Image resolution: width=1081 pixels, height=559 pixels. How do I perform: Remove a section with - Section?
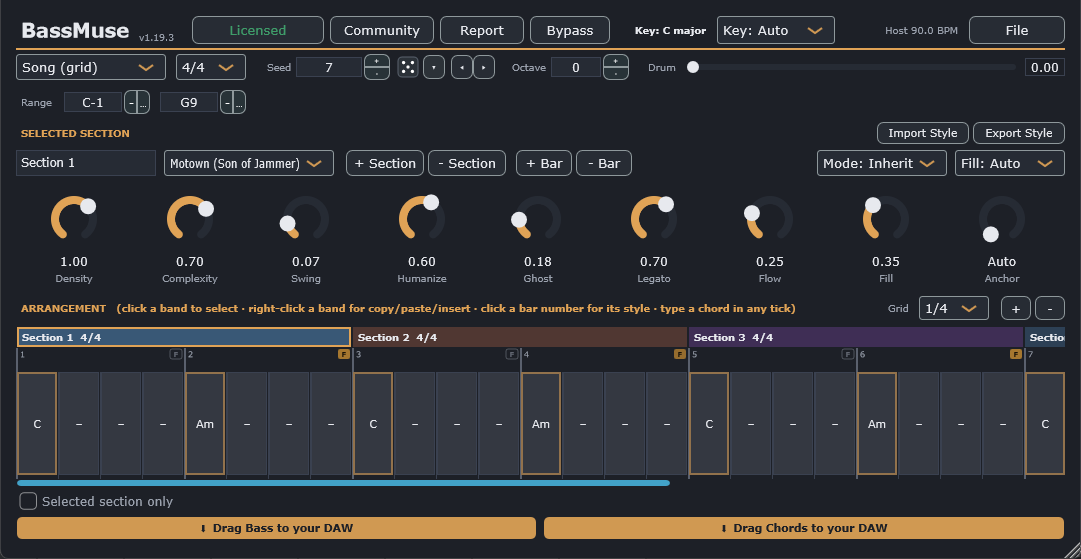pyautogui.click(x=467, y=163)
